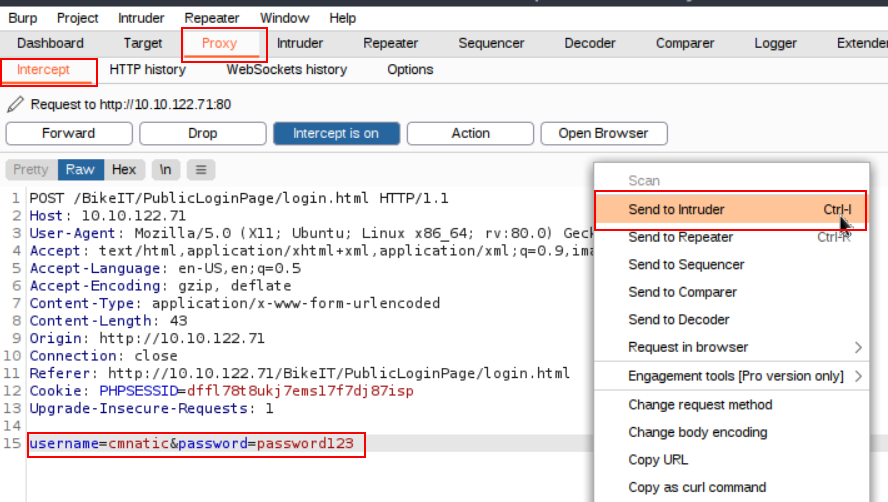The width and height of the screenshot is (888, 502).
Task: Select Change body encoding
Action: click(x=731, y=432)
